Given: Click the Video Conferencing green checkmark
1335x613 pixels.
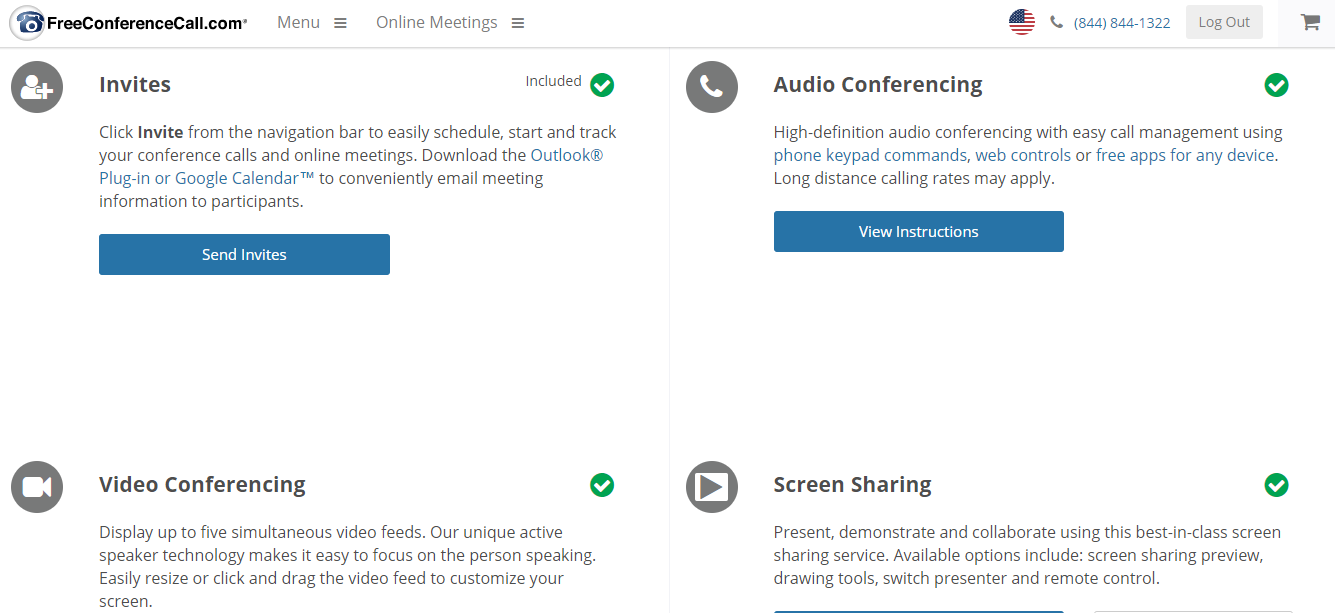Looking at the screenshot, I should tap(602, 485).
